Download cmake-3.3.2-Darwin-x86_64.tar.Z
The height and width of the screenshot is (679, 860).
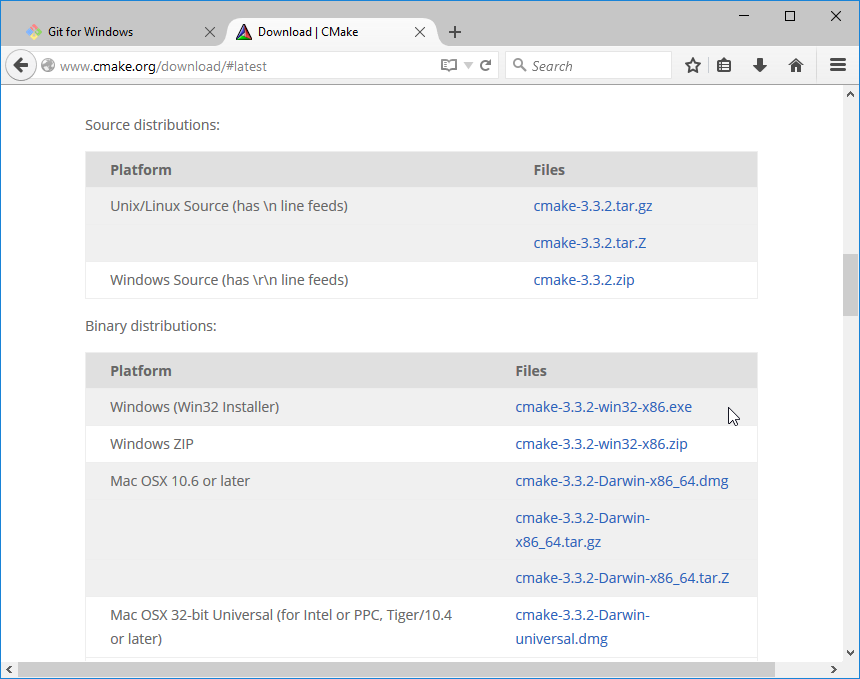tap(622, 578)
